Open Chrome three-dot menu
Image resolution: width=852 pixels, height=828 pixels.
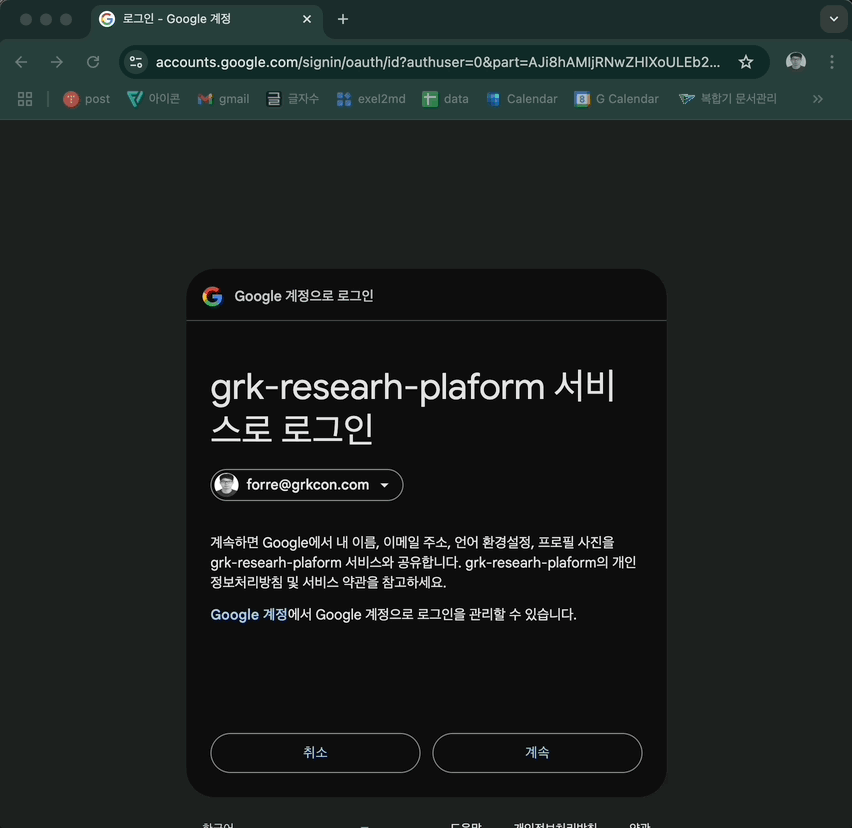[831, 62]
